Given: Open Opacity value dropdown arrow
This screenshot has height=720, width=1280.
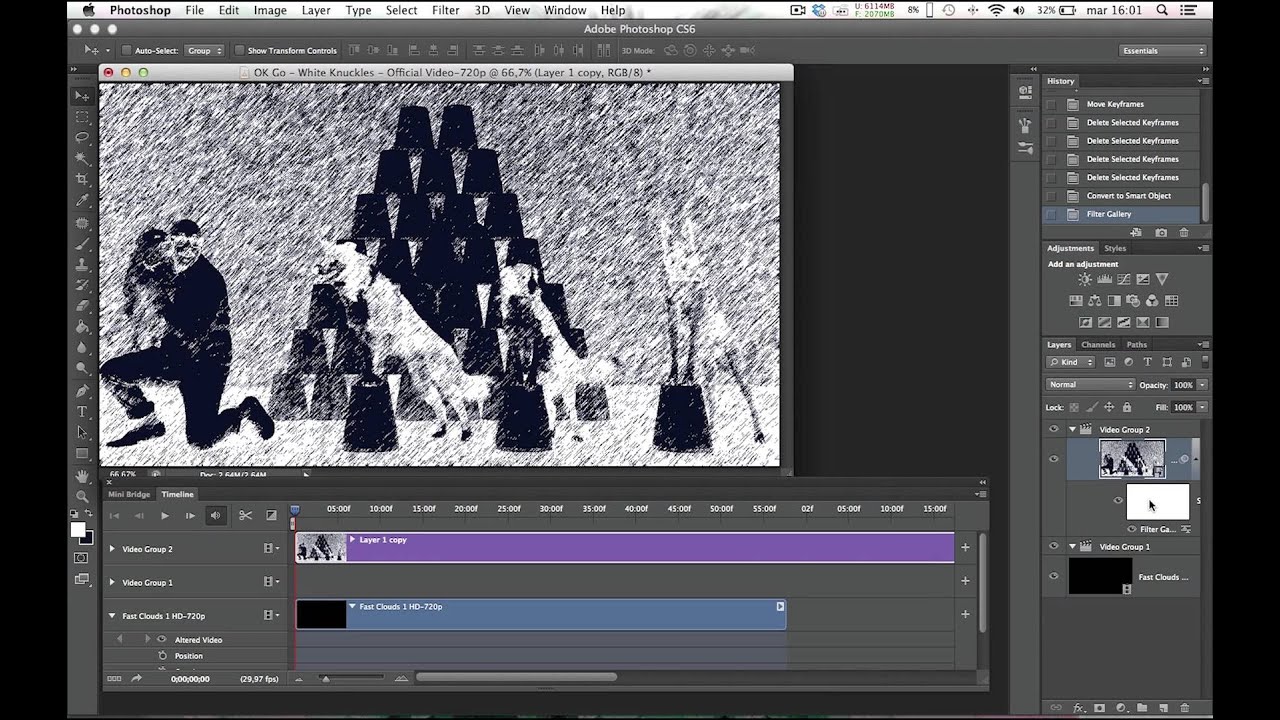Looking at the screenshot, I should click(1202, 385).
